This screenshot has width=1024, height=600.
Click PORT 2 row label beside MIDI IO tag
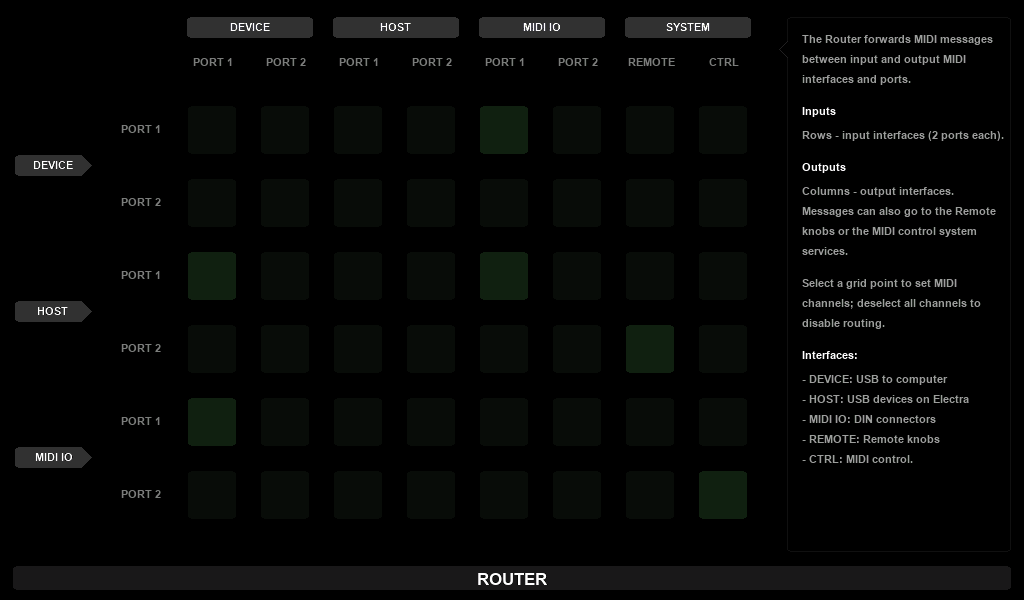(x=141, y=494)
